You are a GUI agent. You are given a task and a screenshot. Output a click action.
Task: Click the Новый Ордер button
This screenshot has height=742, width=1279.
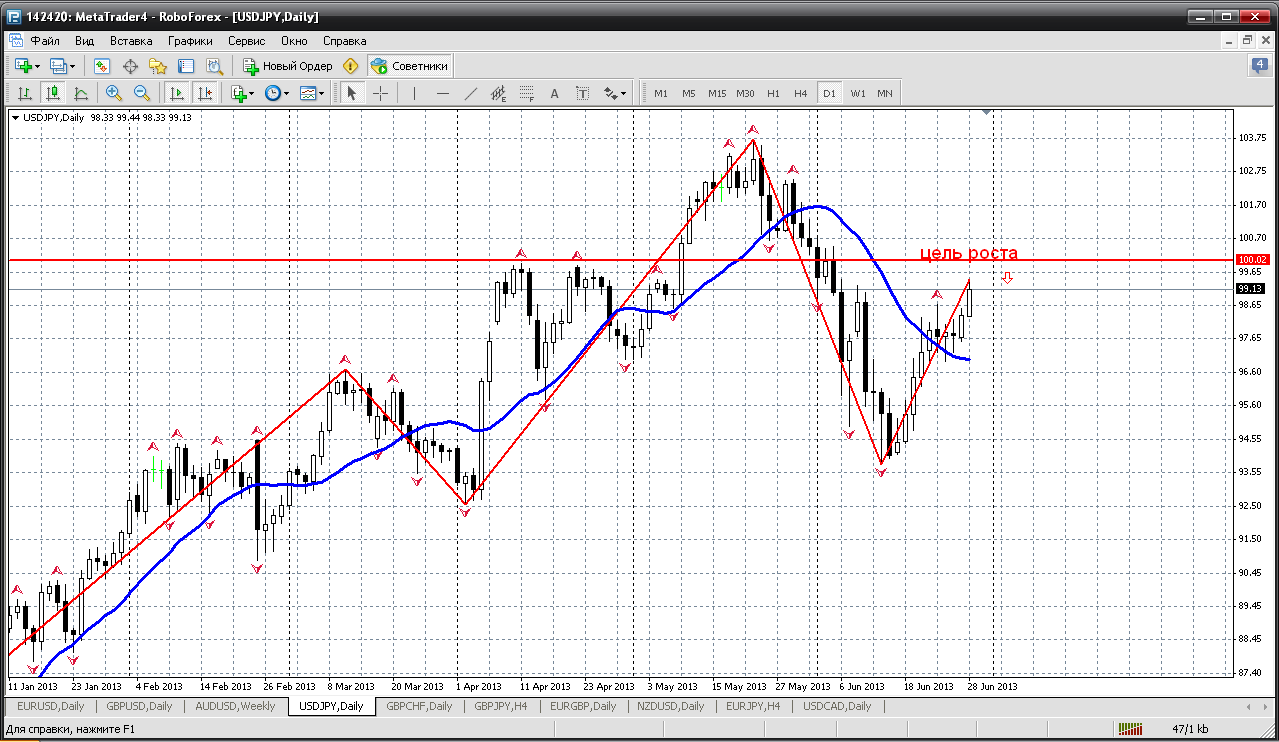click(287, 66)
